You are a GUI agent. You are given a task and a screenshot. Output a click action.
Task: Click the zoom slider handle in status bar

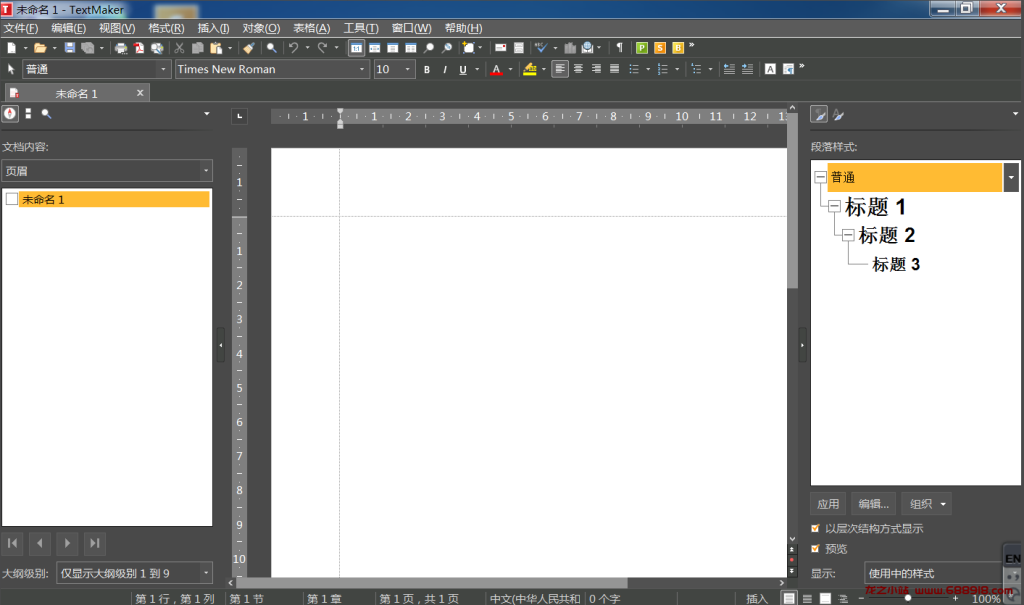click(908, 598)
